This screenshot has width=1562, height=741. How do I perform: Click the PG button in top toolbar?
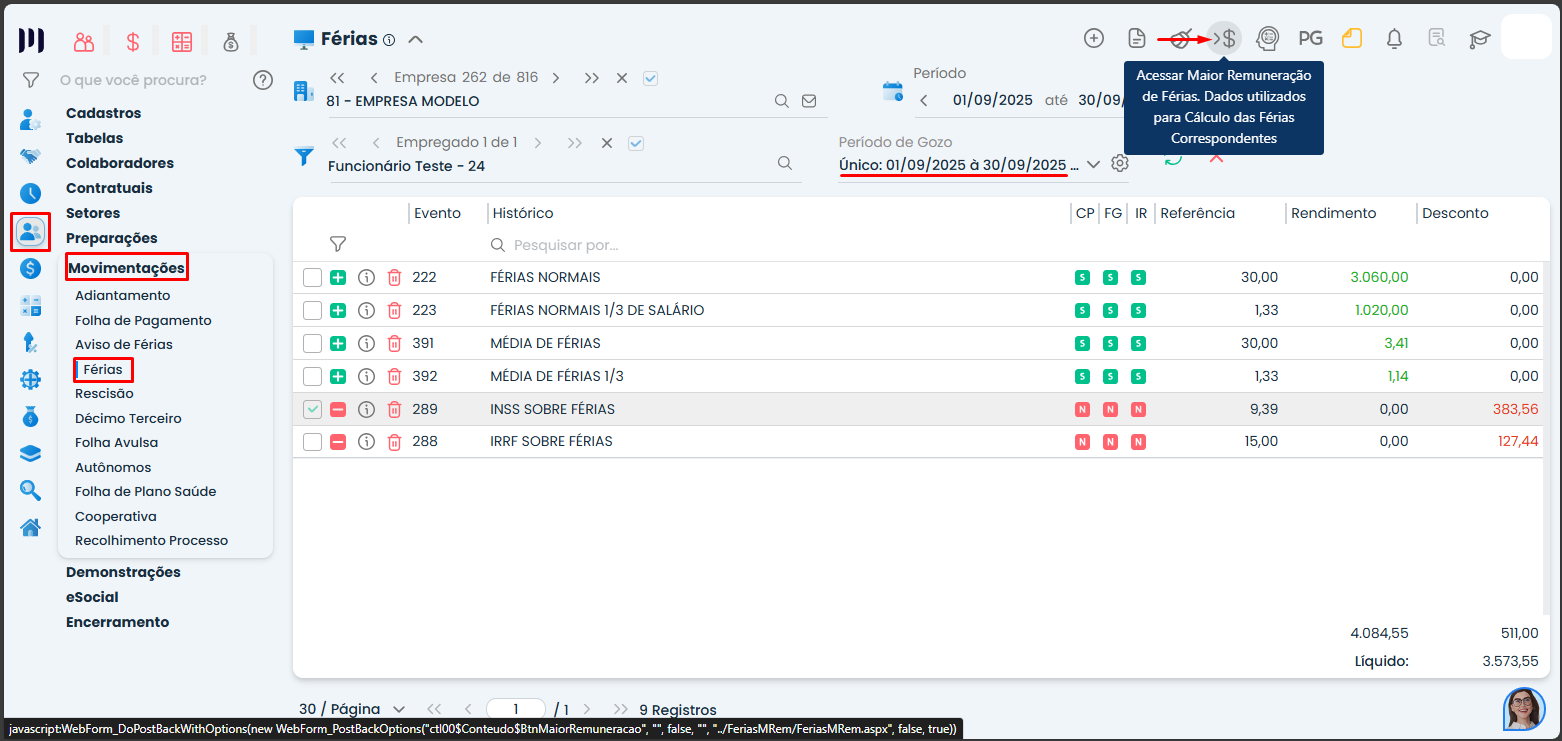(1310, 39)
